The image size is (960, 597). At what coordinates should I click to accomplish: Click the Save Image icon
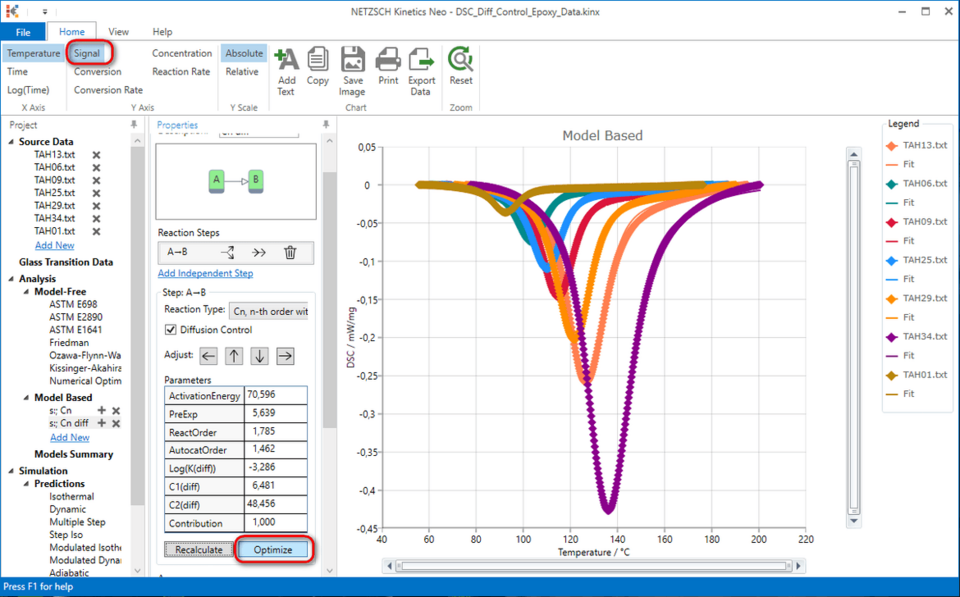coord(352,63)
